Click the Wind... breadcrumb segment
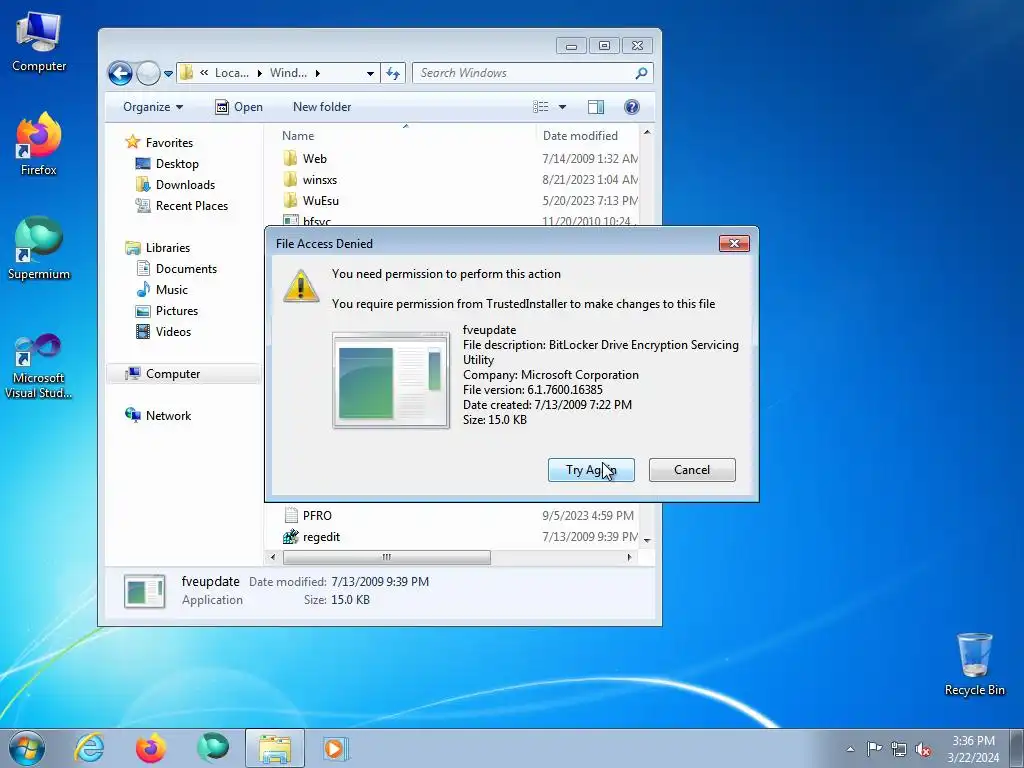Viewport: 1024px width, 768px height. 288,73
